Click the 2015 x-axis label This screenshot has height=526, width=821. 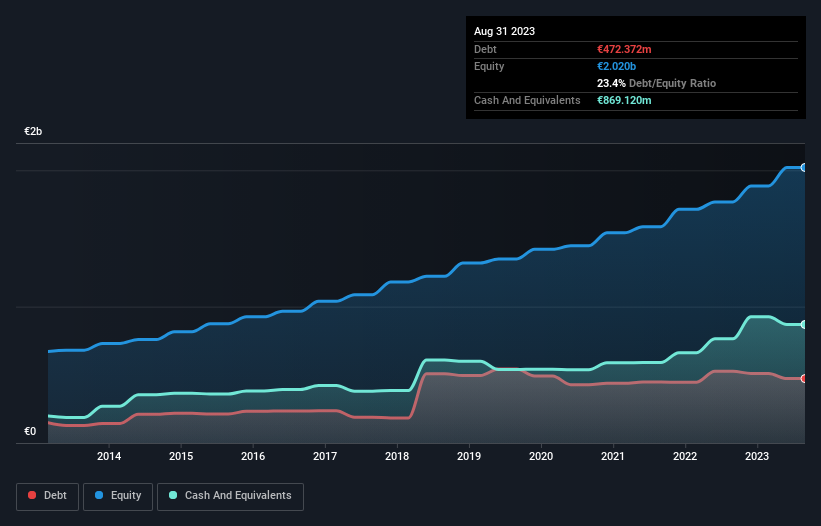(x=181, y=456)
